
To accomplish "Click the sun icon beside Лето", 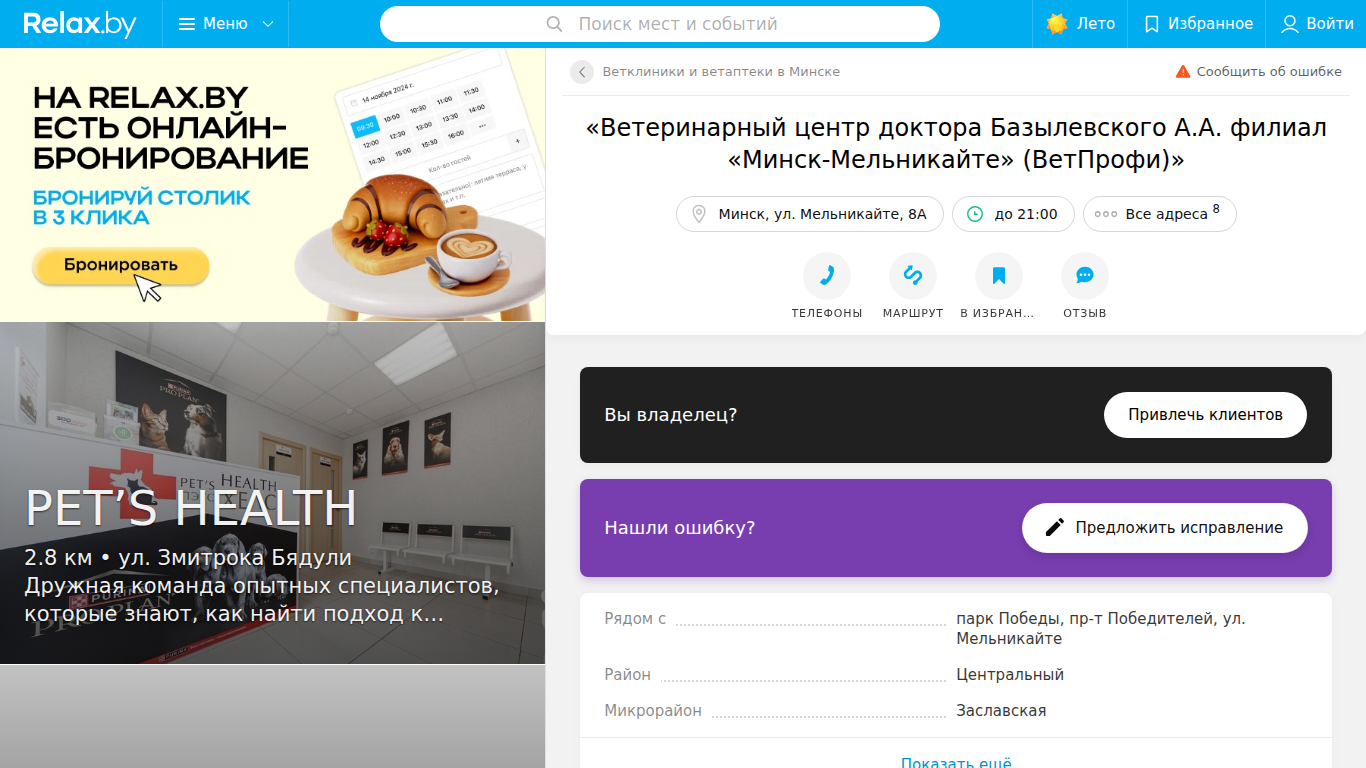I will pos(1057,24).
